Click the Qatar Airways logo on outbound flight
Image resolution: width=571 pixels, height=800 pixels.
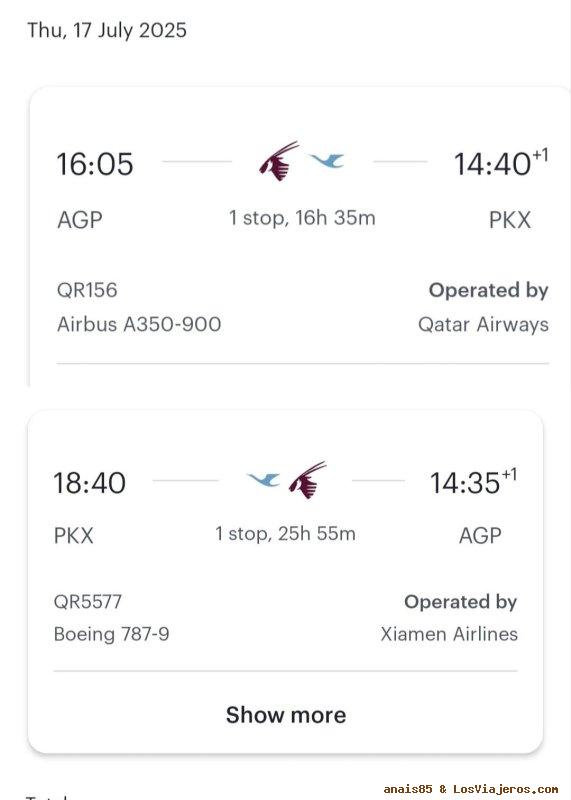coord(279,161)
